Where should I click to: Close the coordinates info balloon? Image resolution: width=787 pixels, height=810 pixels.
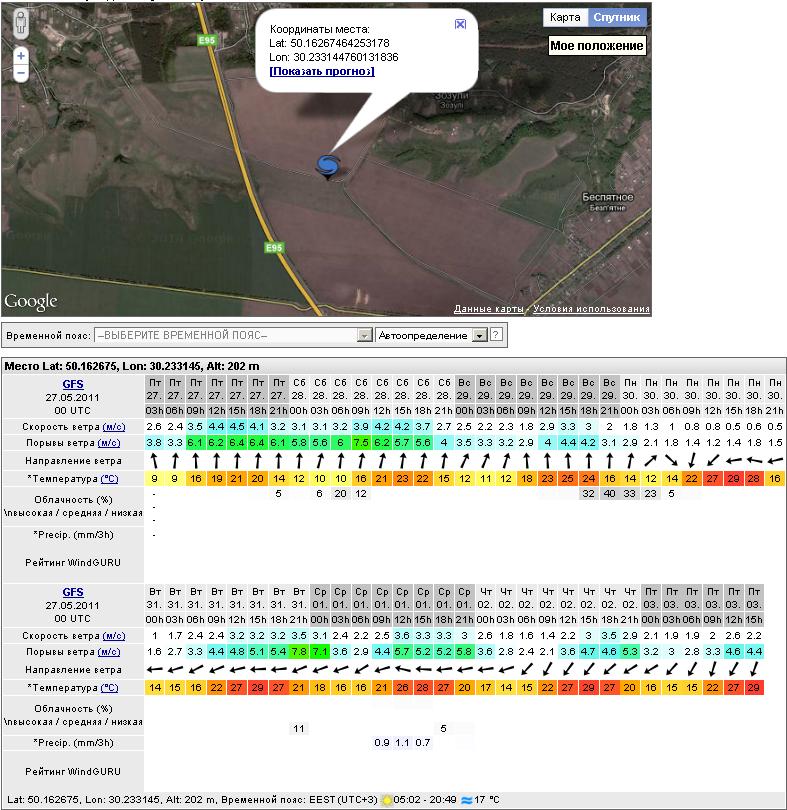tap(460, 24)
